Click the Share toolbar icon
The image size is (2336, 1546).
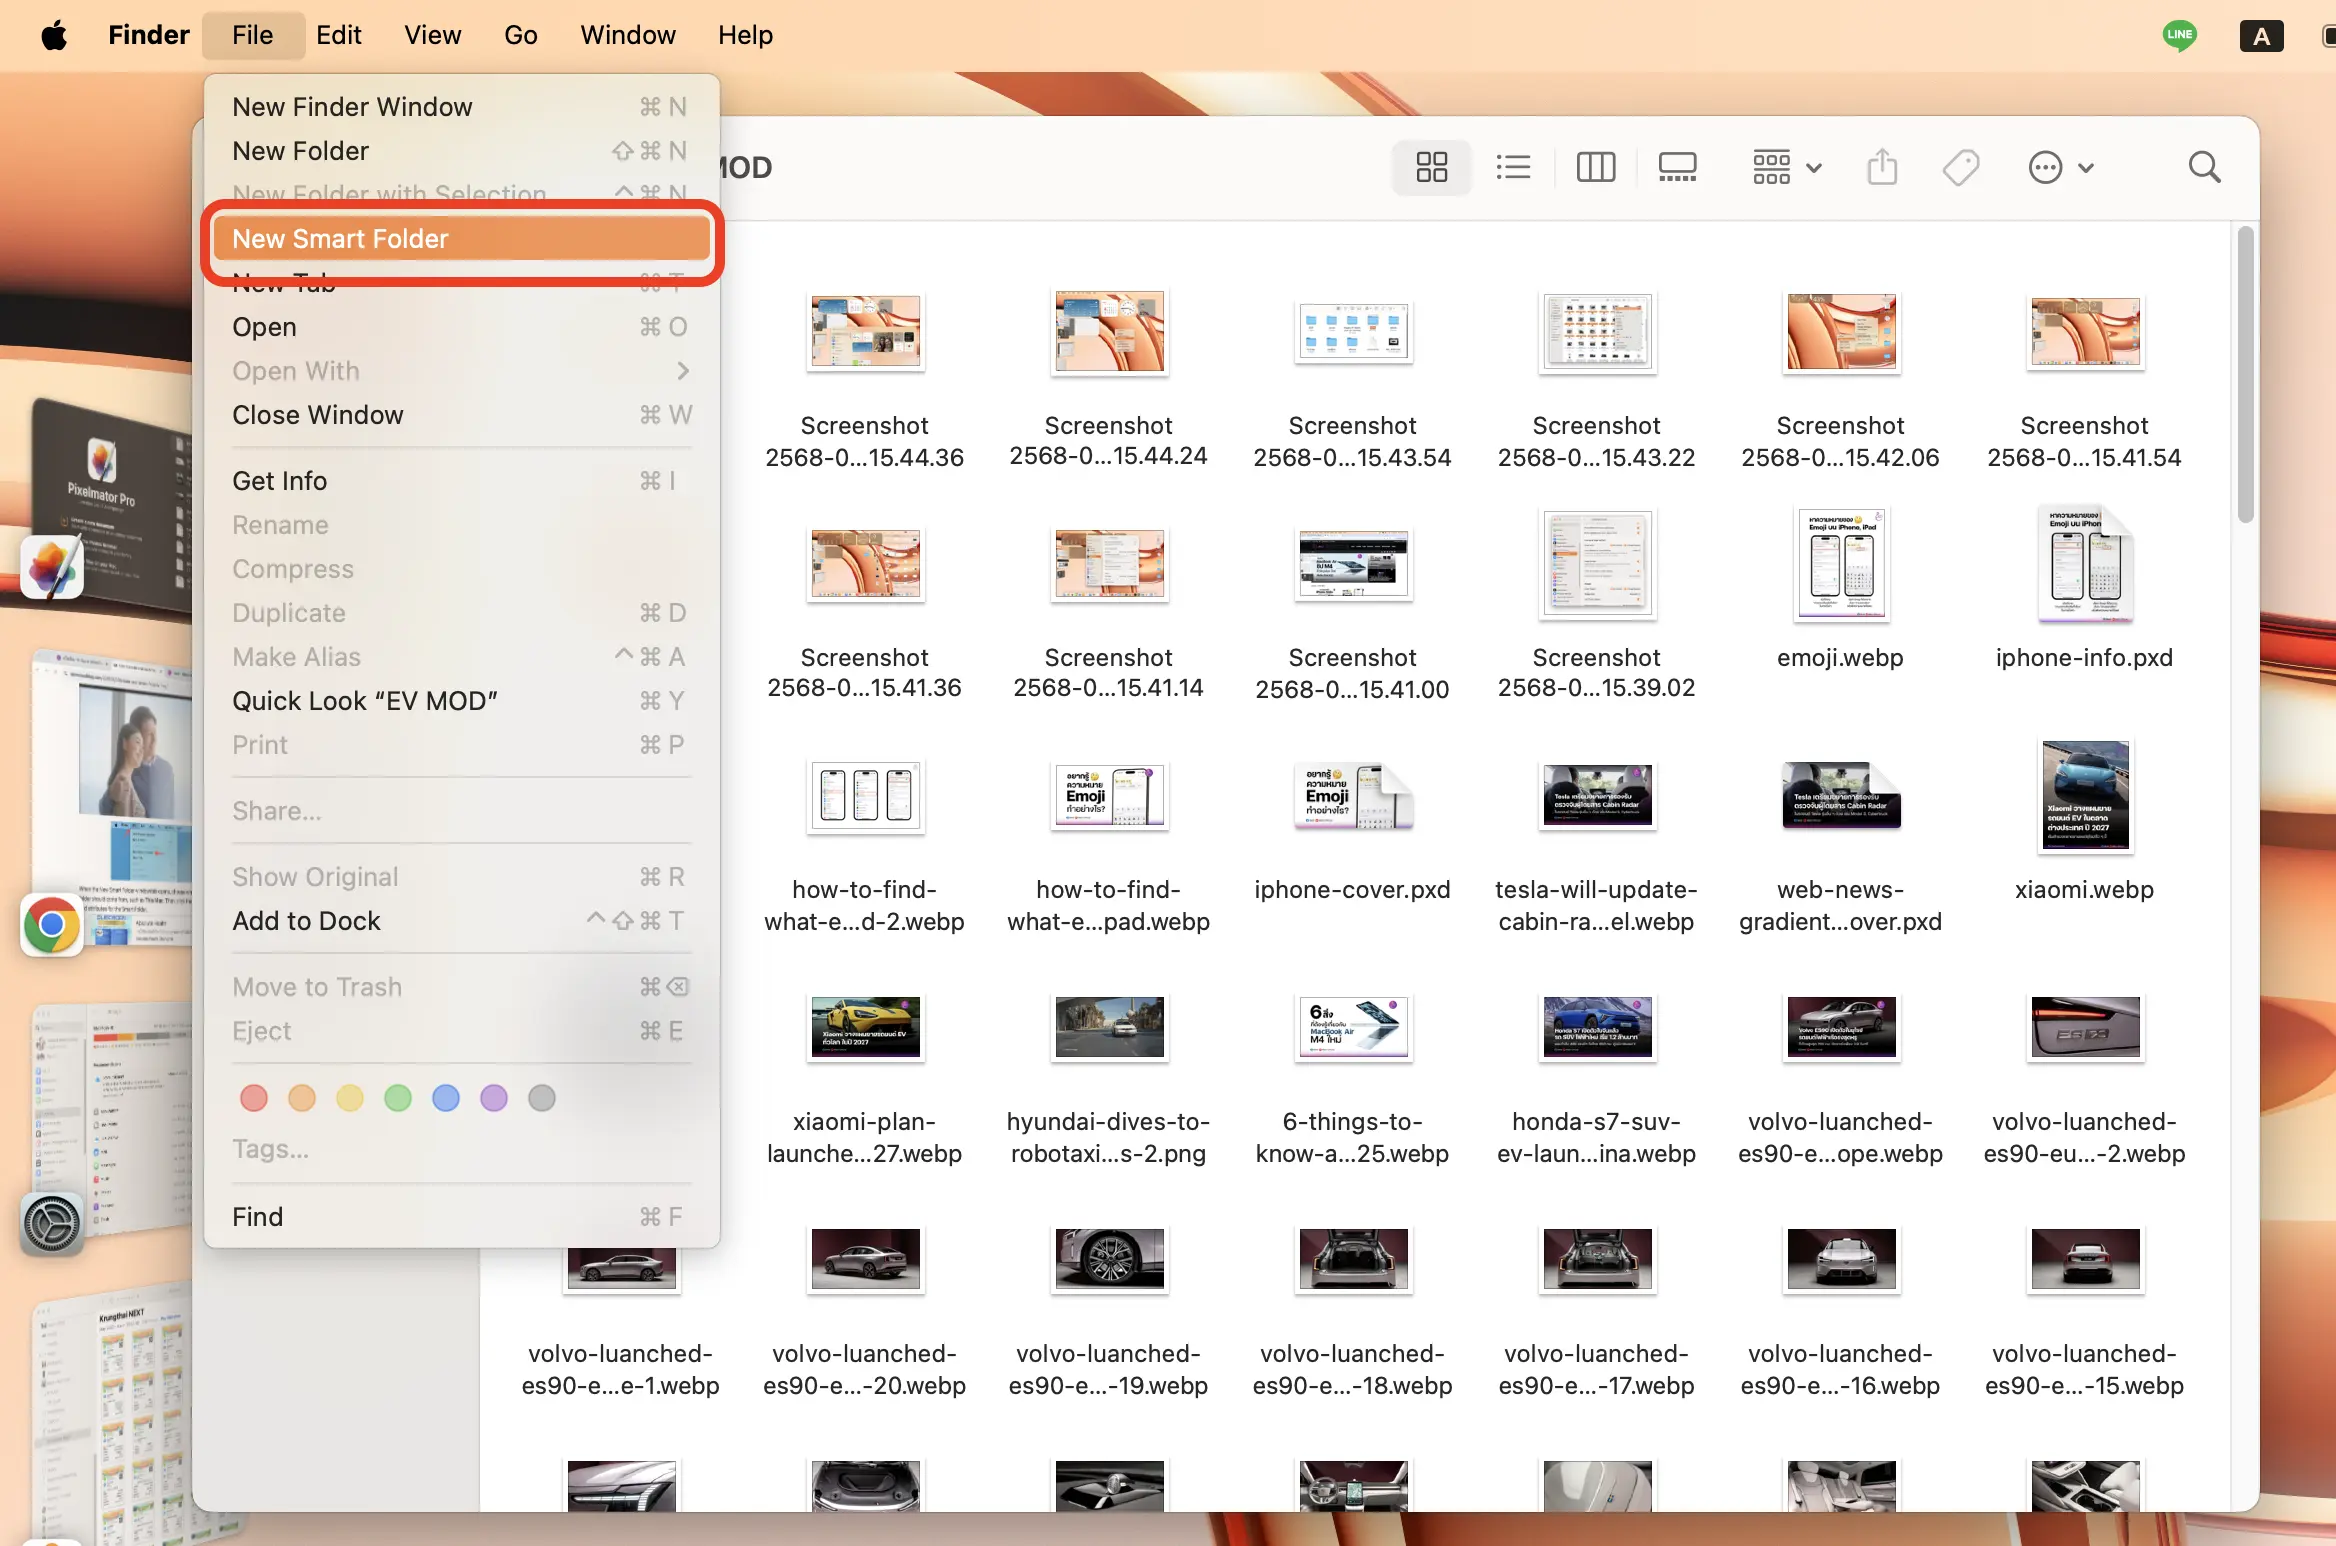click(1882, 167)
